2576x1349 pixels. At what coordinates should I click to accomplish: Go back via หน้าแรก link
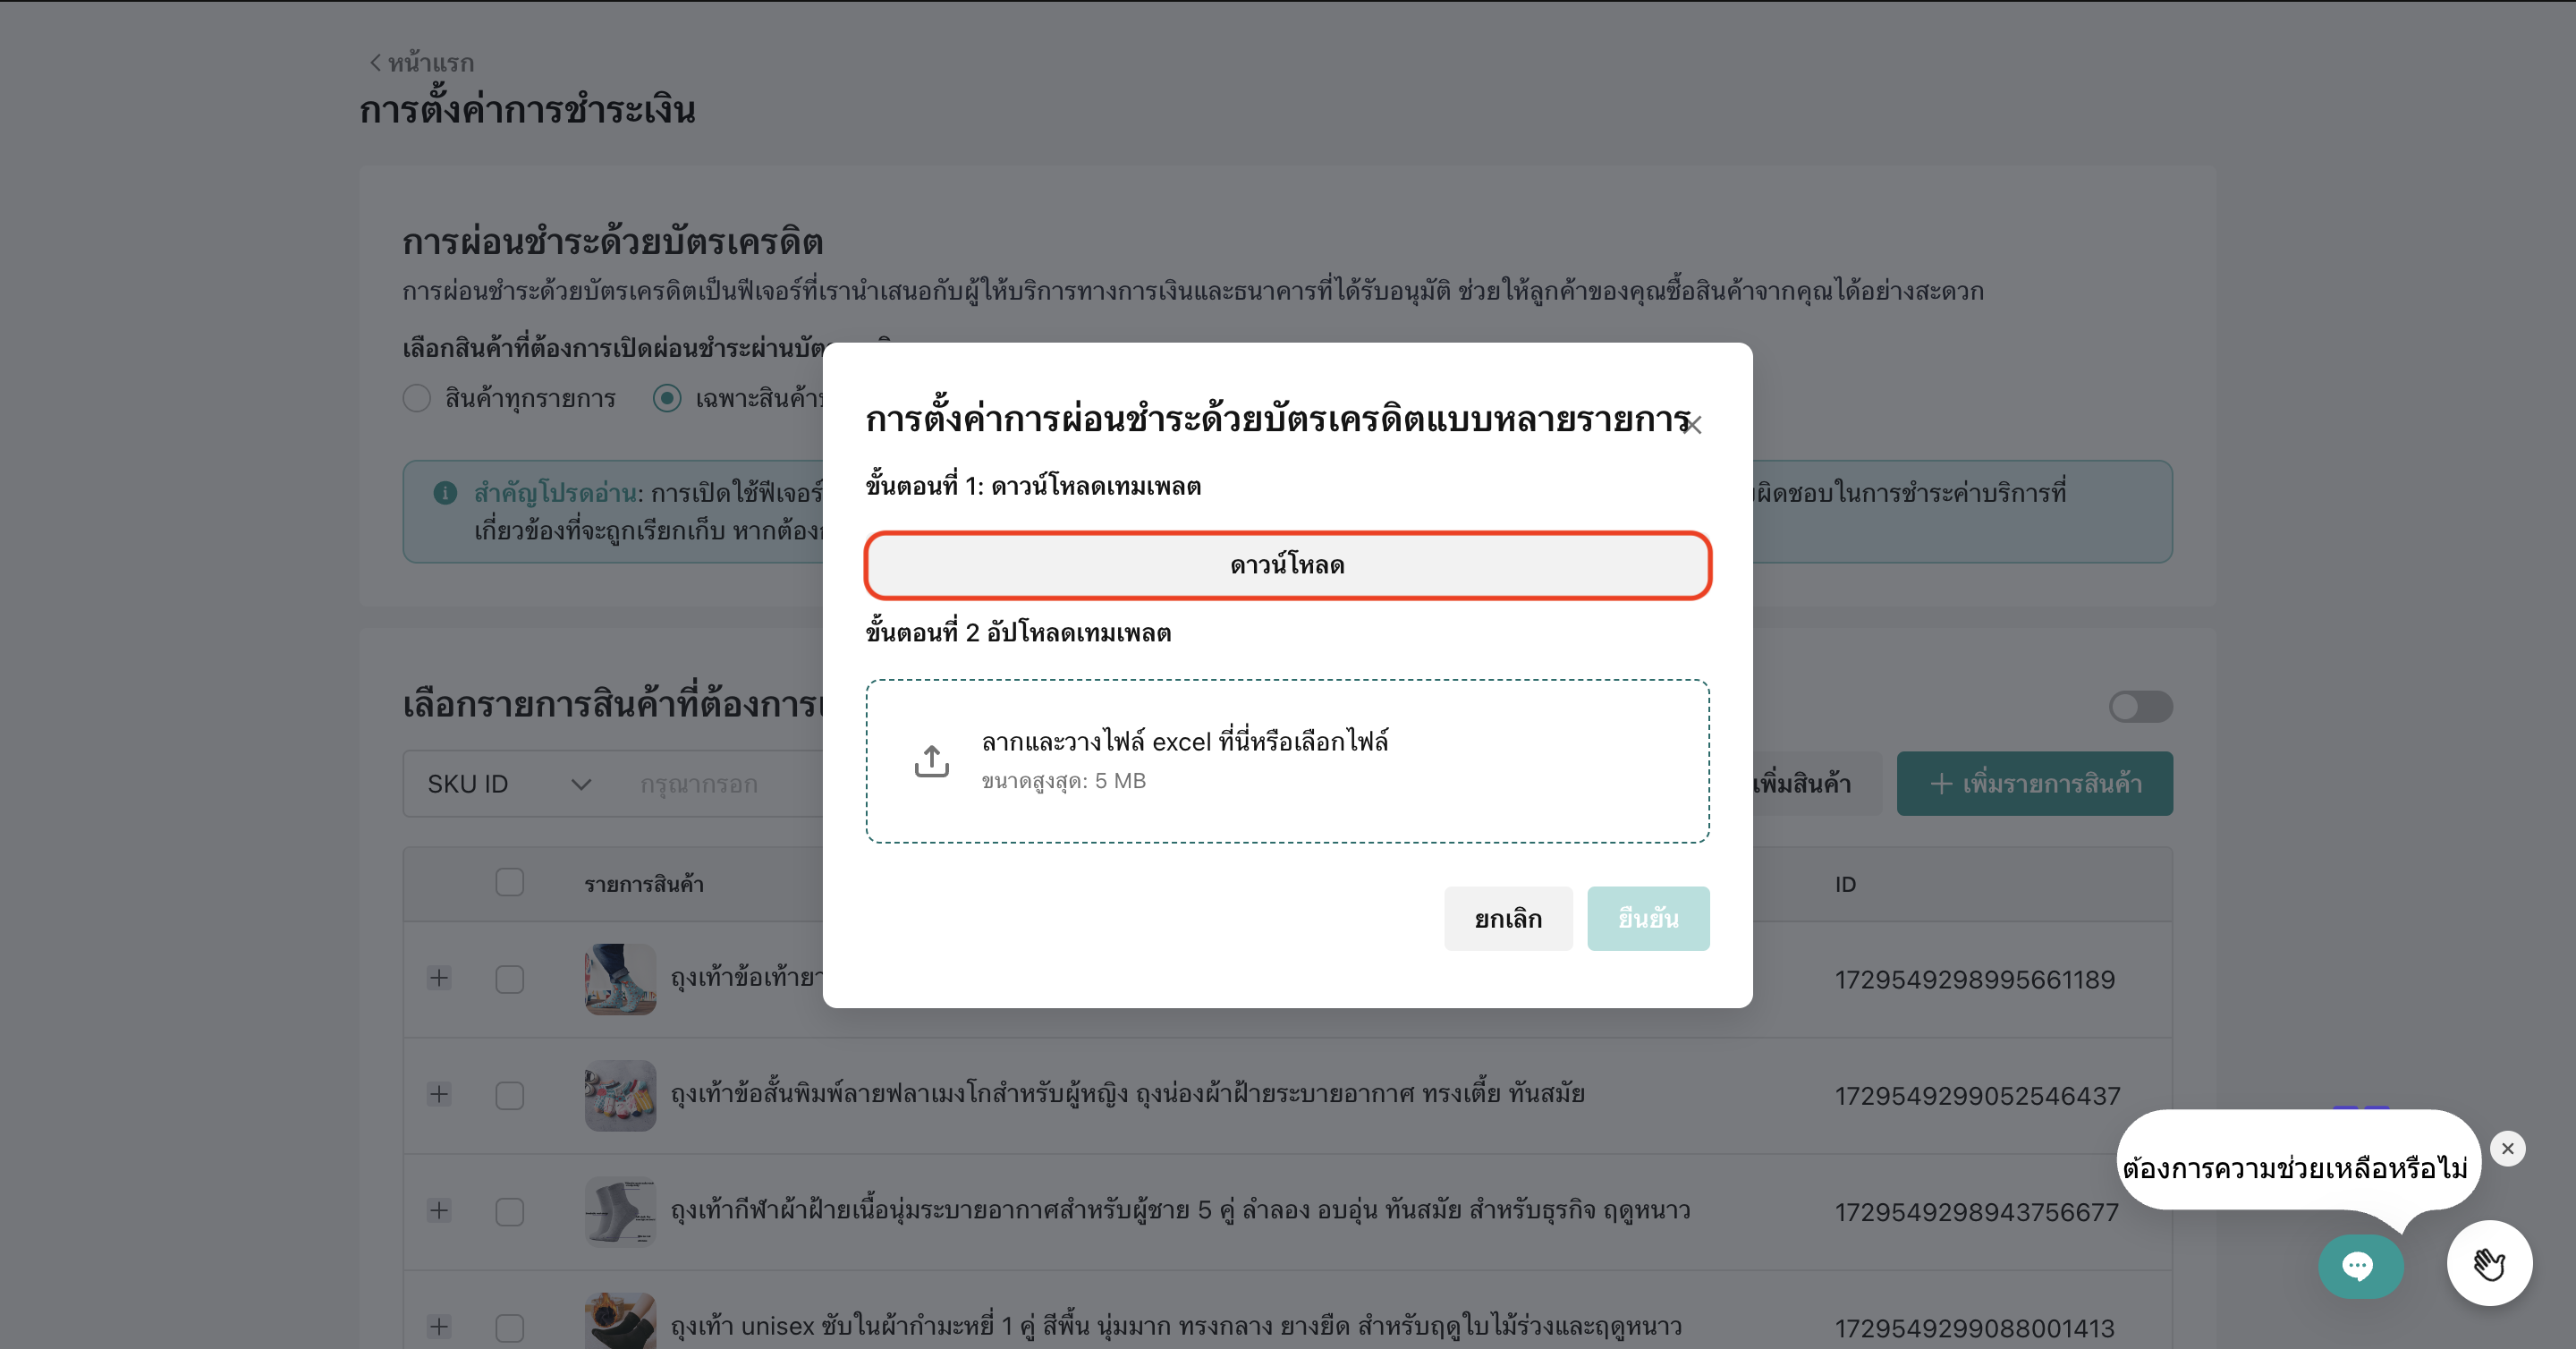pyautogui.click(x=422, y=63)
